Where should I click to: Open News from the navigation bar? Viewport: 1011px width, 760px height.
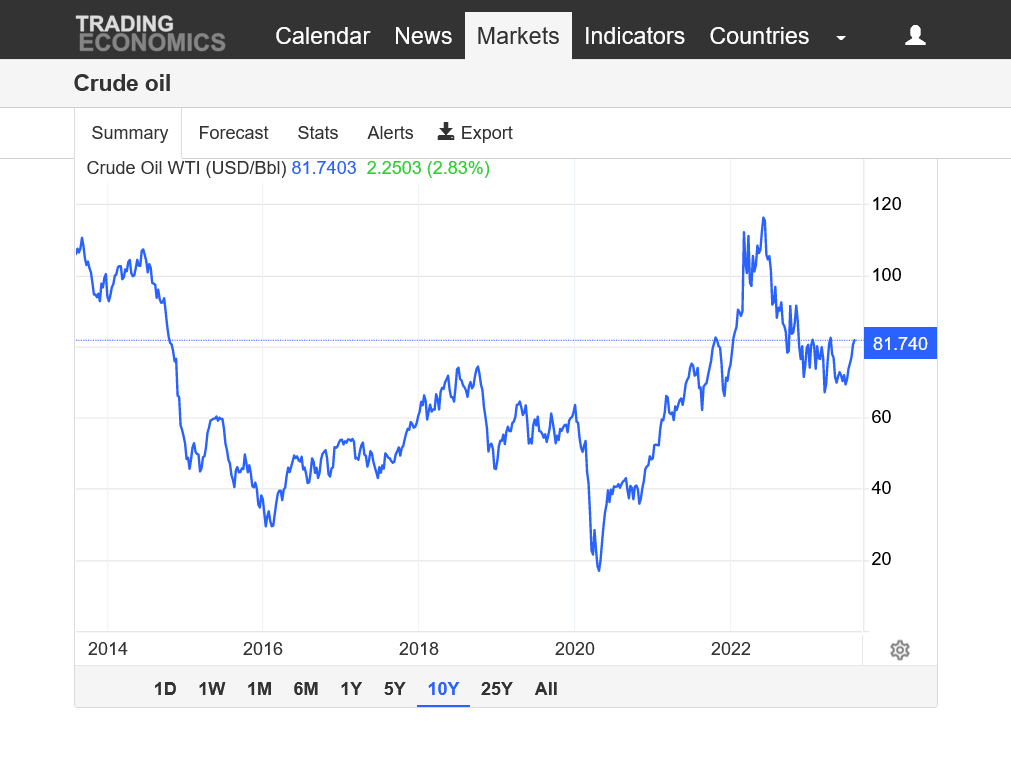(x=423, y=36)
